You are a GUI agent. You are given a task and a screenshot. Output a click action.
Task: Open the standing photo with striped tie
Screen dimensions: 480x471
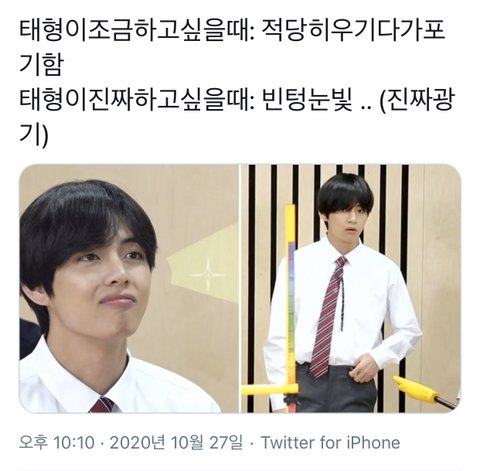(x=351, y=289)
